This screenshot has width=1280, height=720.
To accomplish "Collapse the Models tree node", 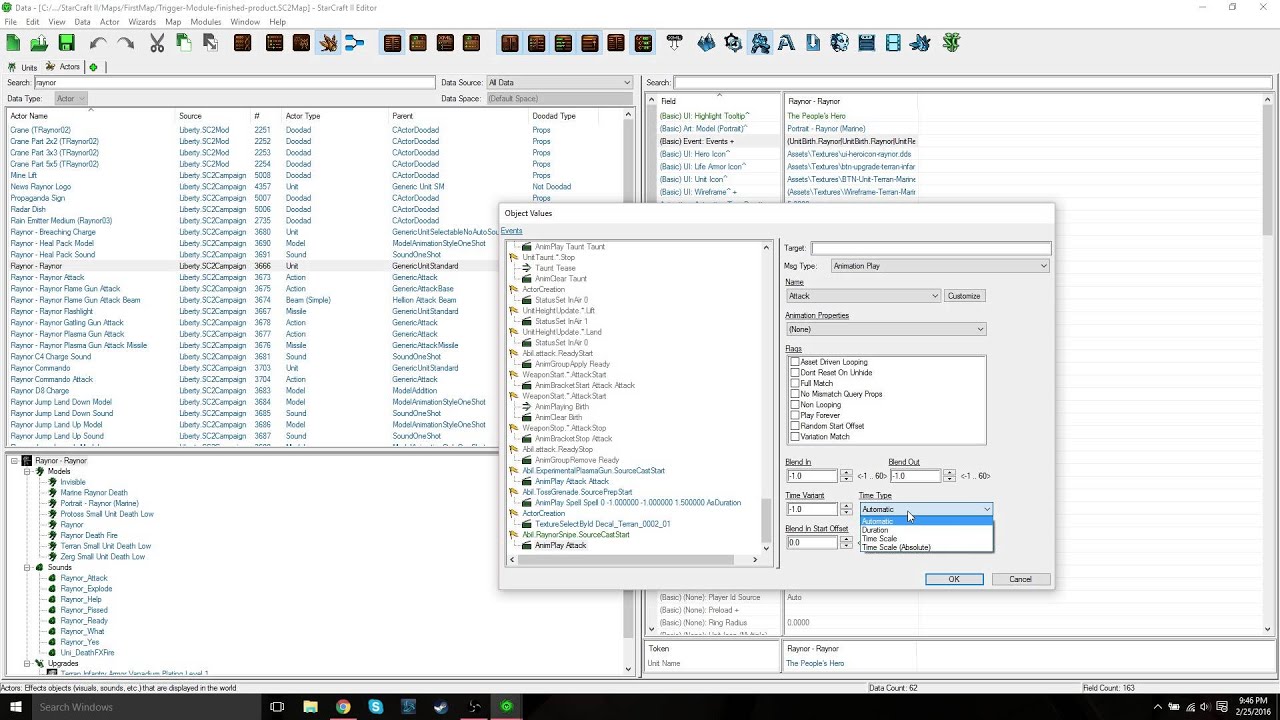I will [28, 471].
